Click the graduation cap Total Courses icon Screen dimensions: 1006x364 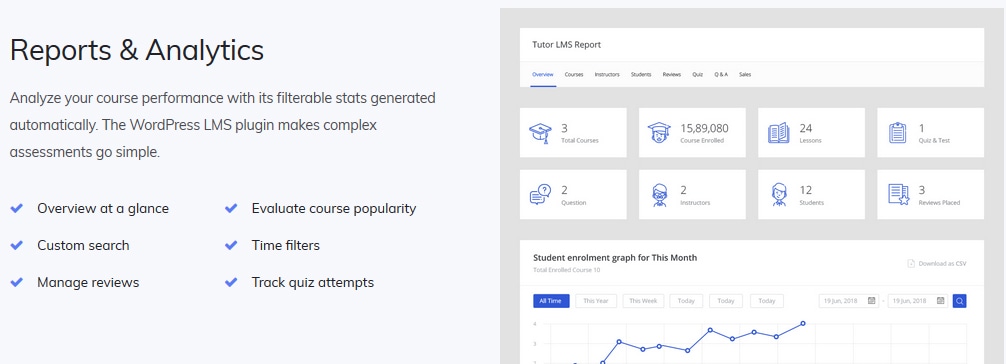point(540,133)
